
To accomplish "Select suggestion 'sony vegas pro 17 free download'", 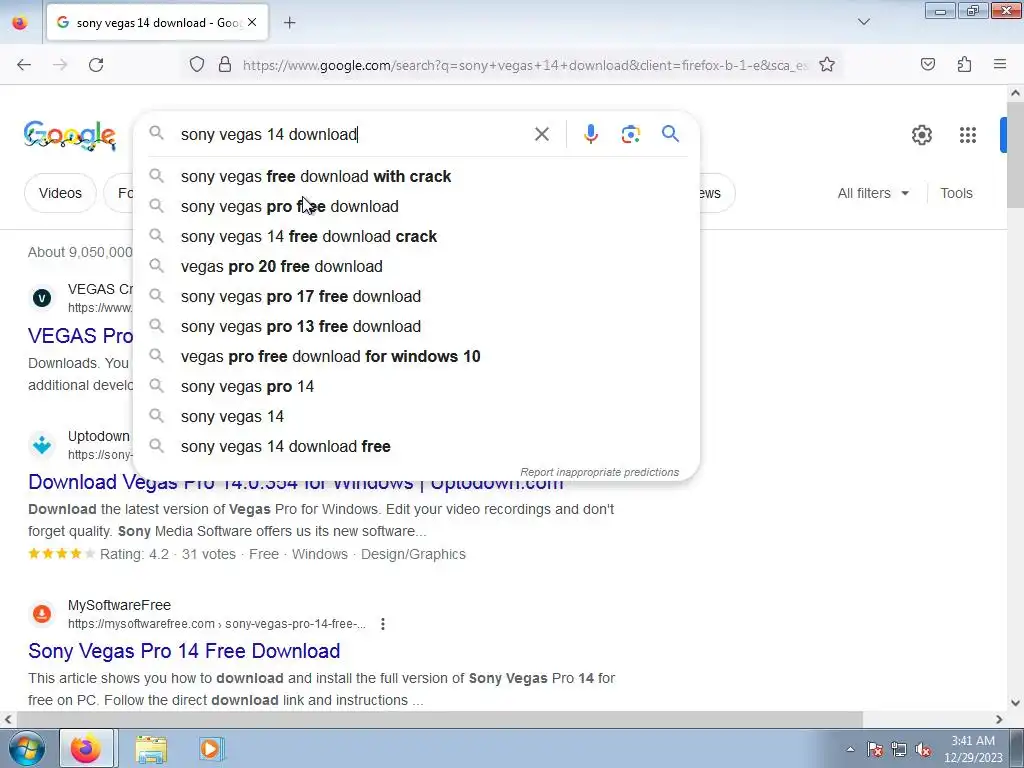I will pyautogui.click(x=417, y=296).
